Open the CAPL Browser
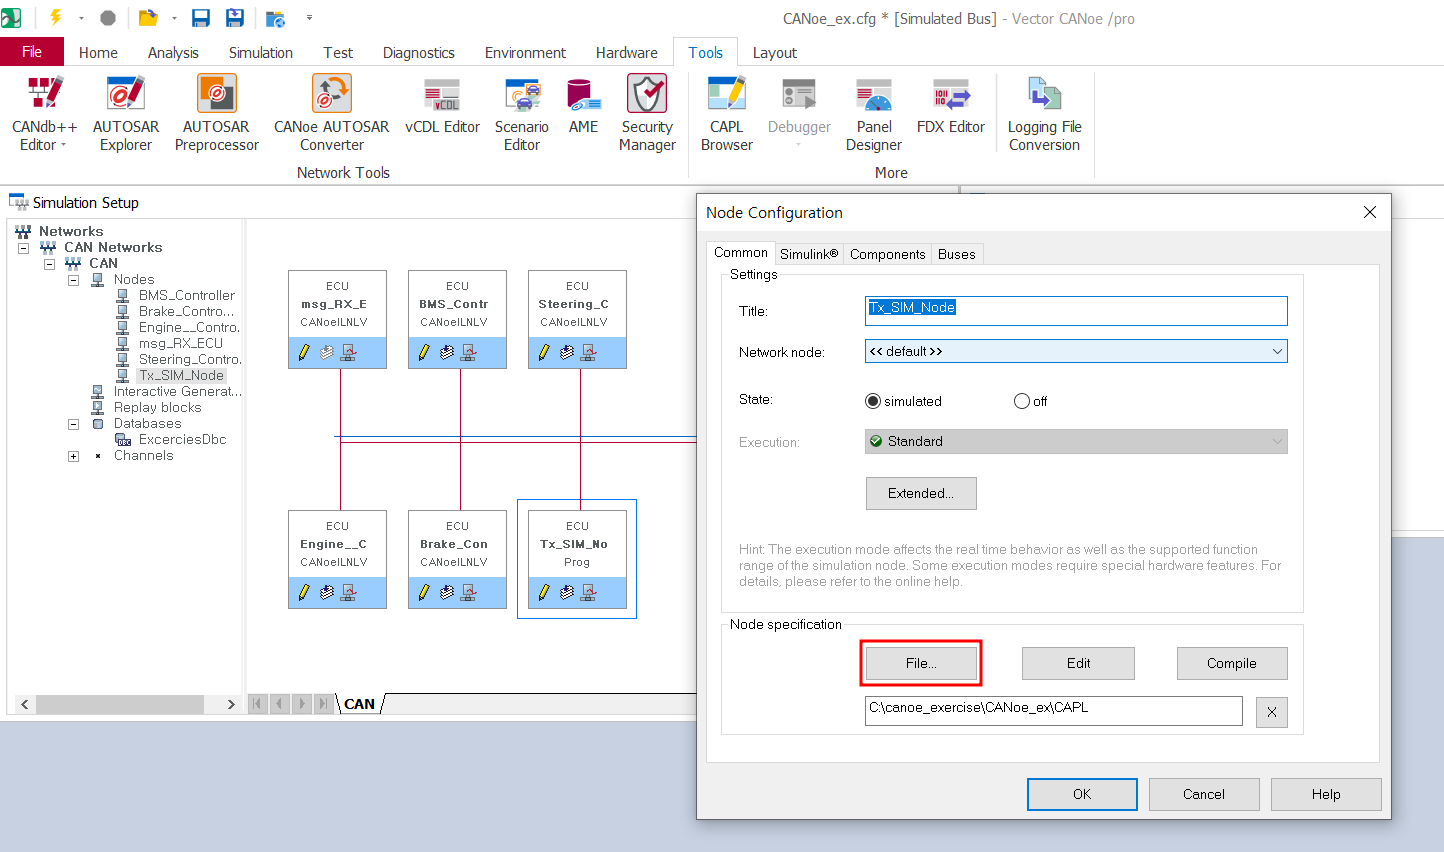This screenshot has width=1444, height=852. click(x=727, y=113)
